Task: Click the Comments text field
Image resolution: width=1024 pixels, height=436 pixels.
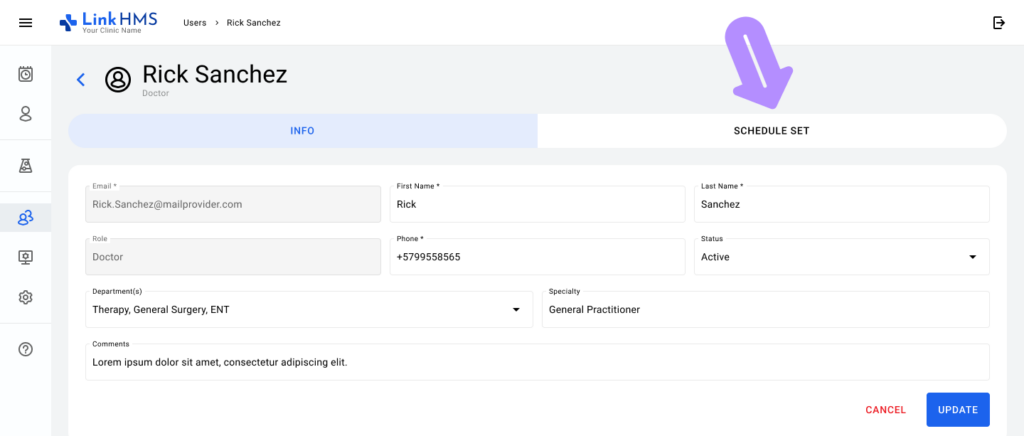Action: [537, 362]
